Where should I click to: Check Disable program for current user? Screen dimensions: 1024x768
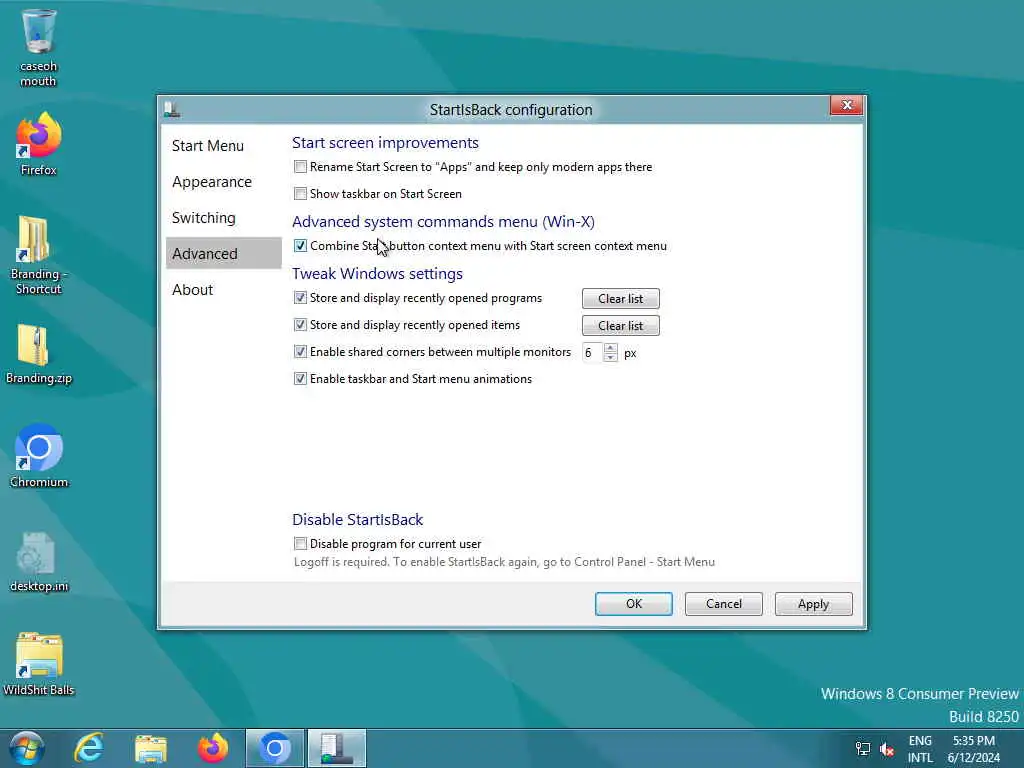pos(300,543)
